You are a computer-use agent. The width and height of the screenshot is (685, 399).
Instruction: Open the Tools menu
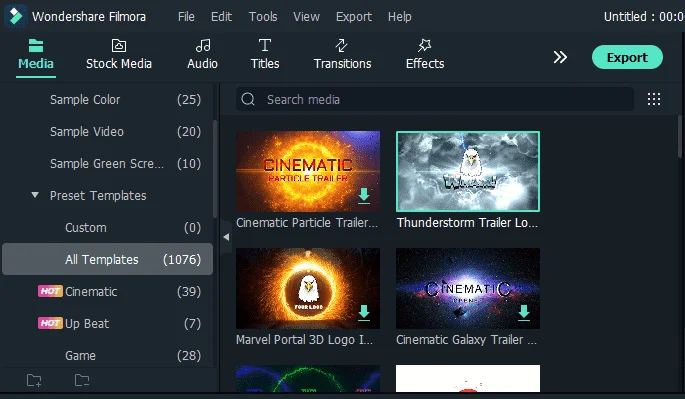point(263,17)
